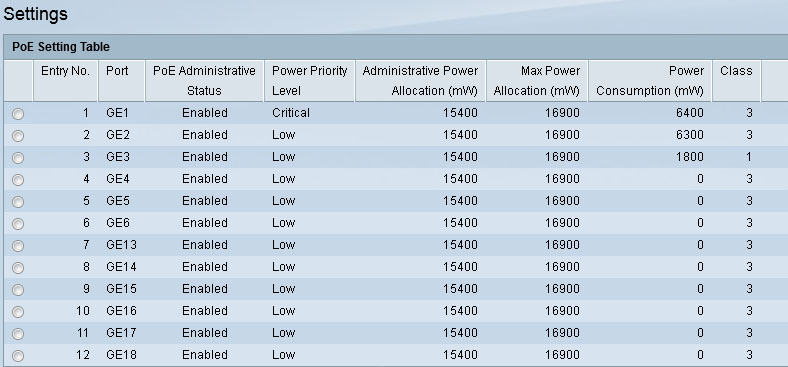
Task: Click Enabled status in GE6 row
Action: pos(205,223)
